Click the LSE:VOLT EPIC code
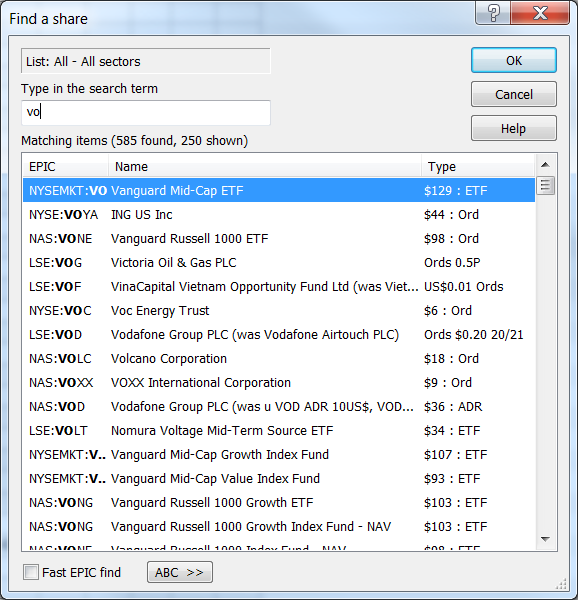The image size is (578, 600). pyautogui.click(x=58, y=431)
